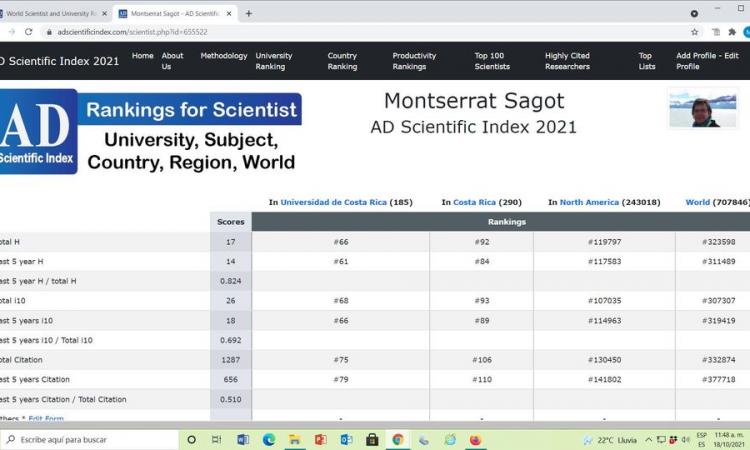Click the Edit Form link
The image size is (750, 450).
(46, 418)
